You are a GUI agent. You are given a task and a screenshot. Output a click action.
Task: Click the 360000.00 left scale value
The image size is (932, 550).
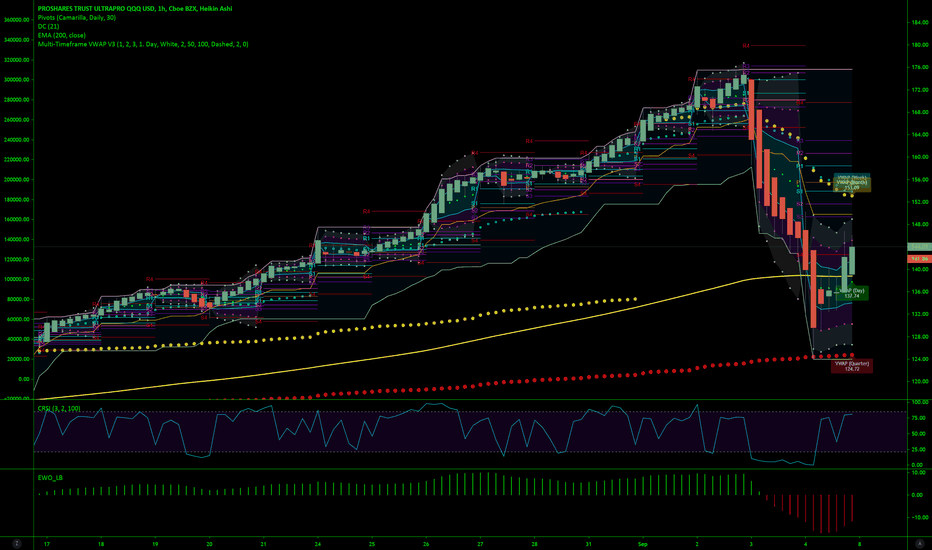pos(17,20)
